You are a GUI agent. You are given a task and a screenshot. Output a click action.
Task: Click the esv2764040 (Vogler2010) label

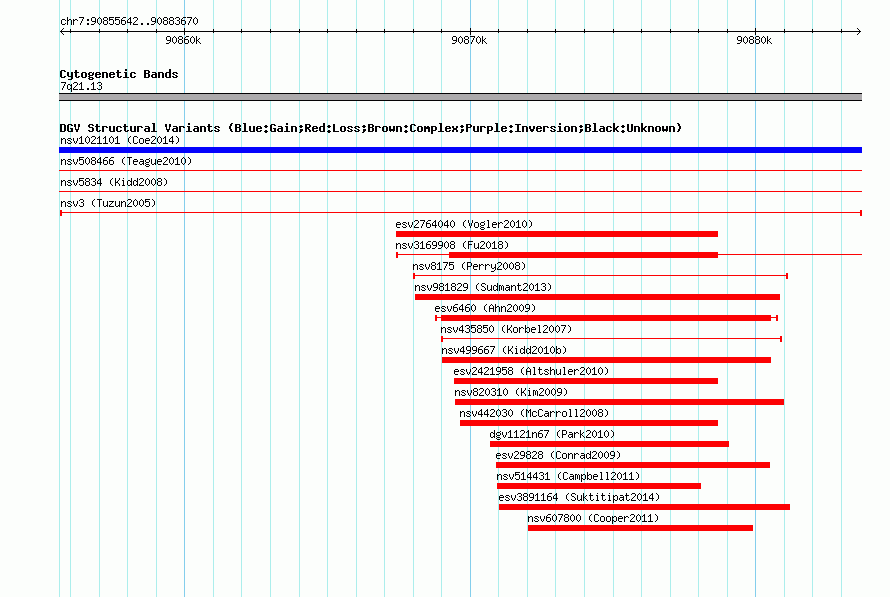tap(464, 224)
